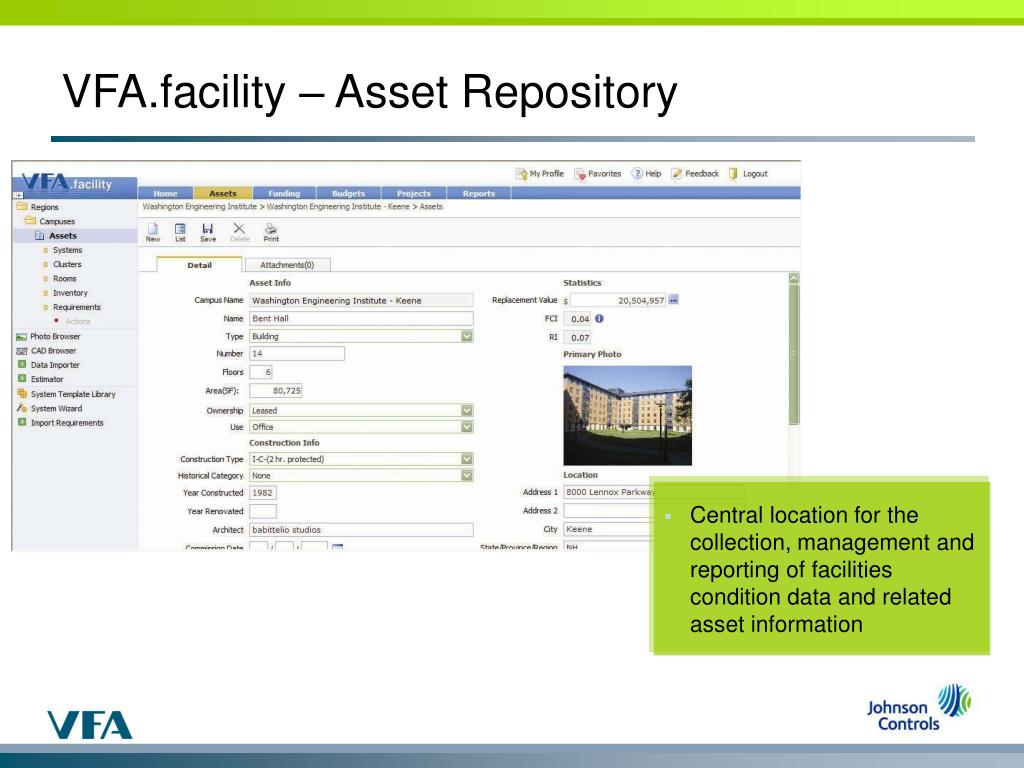Click the Architect field babittelio studios
The width and height of the screenshot is (1024, 768).
pyautogui.click(x=361, y=530)
